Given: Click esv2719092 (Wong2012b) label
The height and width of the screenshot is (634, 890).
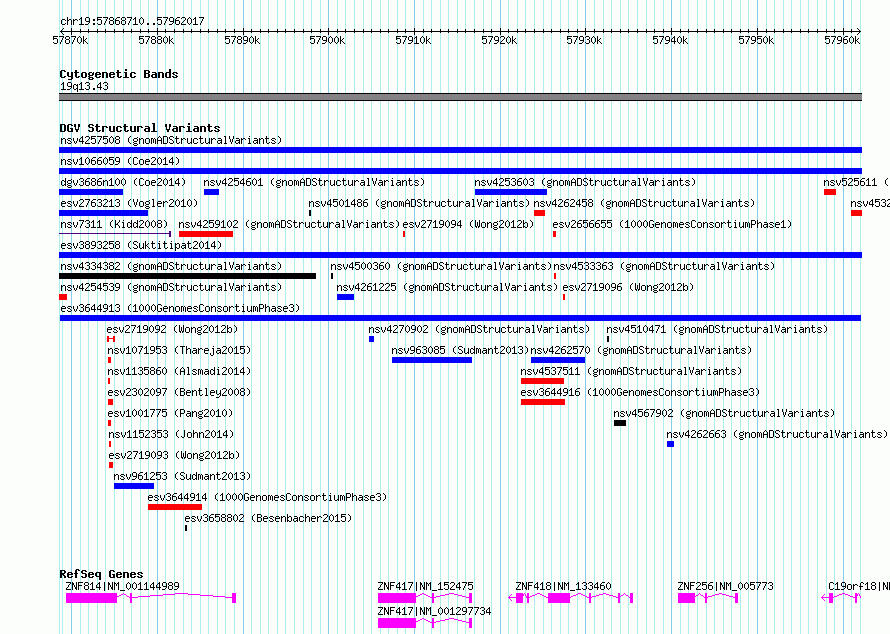Looking at the screenshot, I should coord(172,329).
